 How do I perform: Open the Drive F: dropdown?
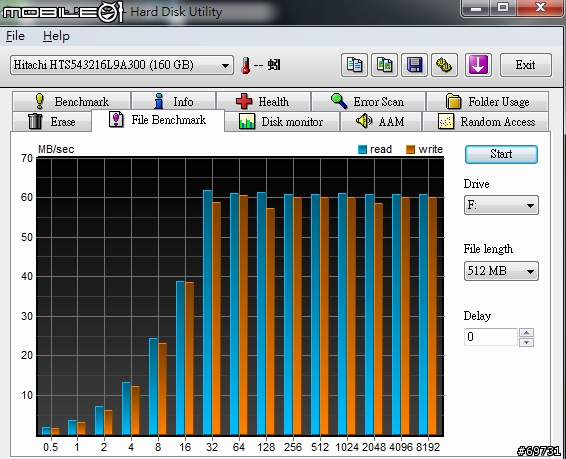501,205
